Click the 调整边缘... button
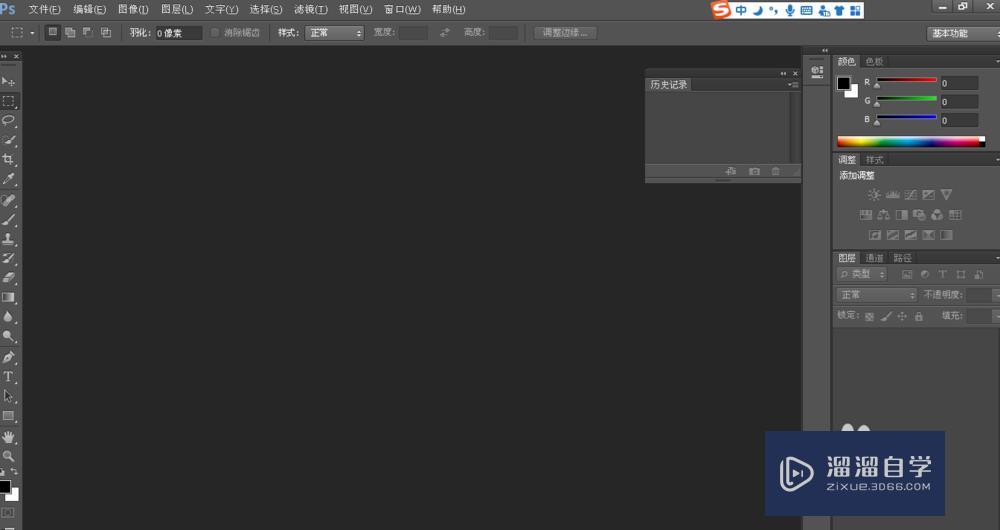 [565, 33]
